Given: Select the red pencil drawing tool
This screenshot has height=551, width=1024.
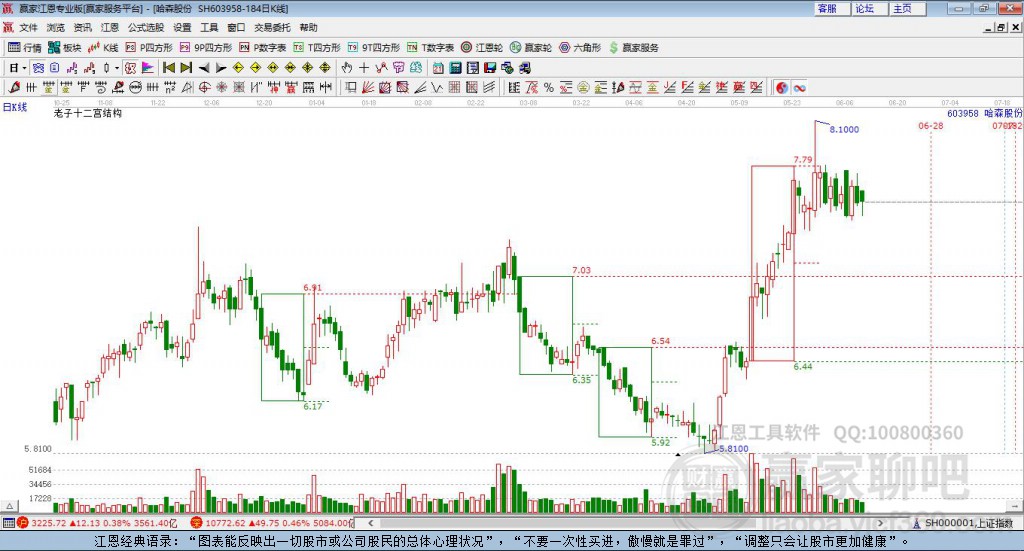Looking at the screenshot, I should coord(14,87).
